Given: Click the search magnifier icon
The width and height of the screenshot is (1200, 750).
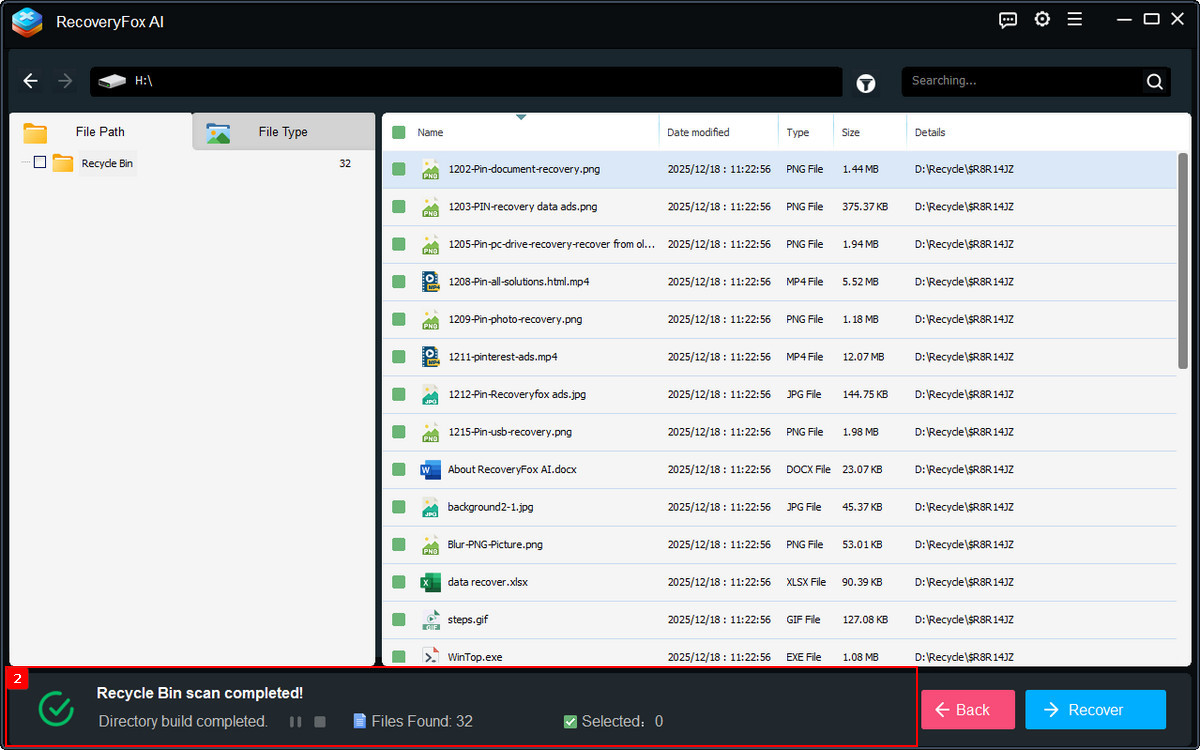Looking at the screenshot, I should click(1154, 82).
